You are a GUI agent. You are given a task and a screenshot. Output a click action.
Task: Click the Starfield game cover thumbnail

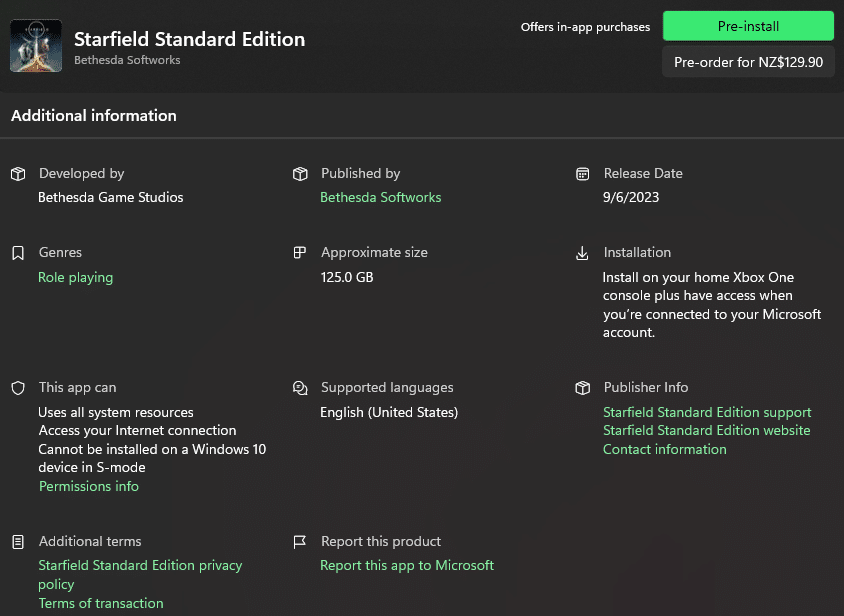click(x=36, y=46)
